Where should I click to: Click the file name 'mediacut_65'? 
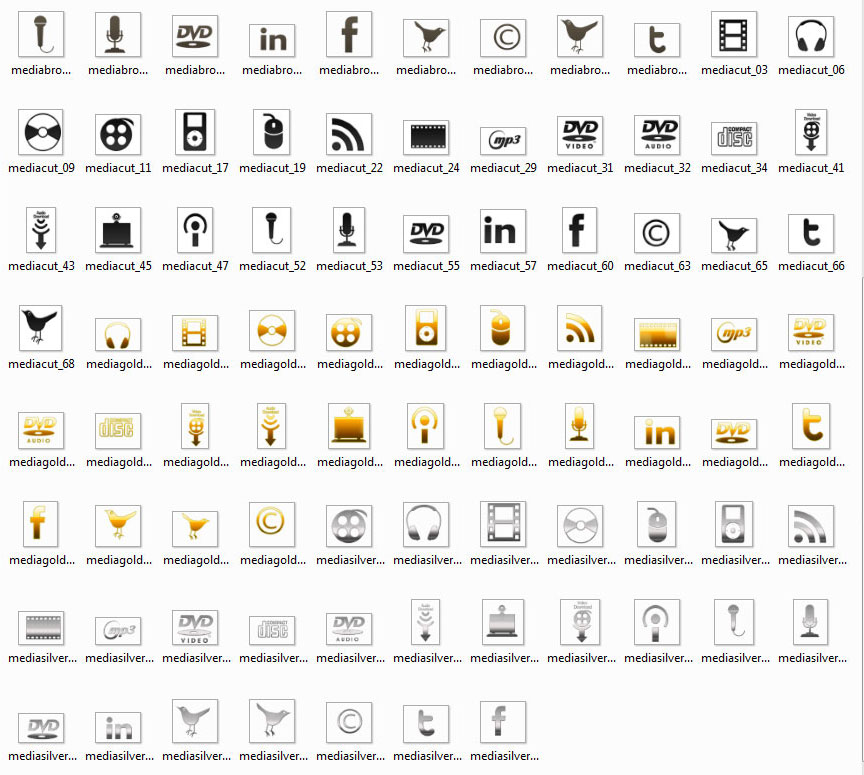click(x=734, y=266)
